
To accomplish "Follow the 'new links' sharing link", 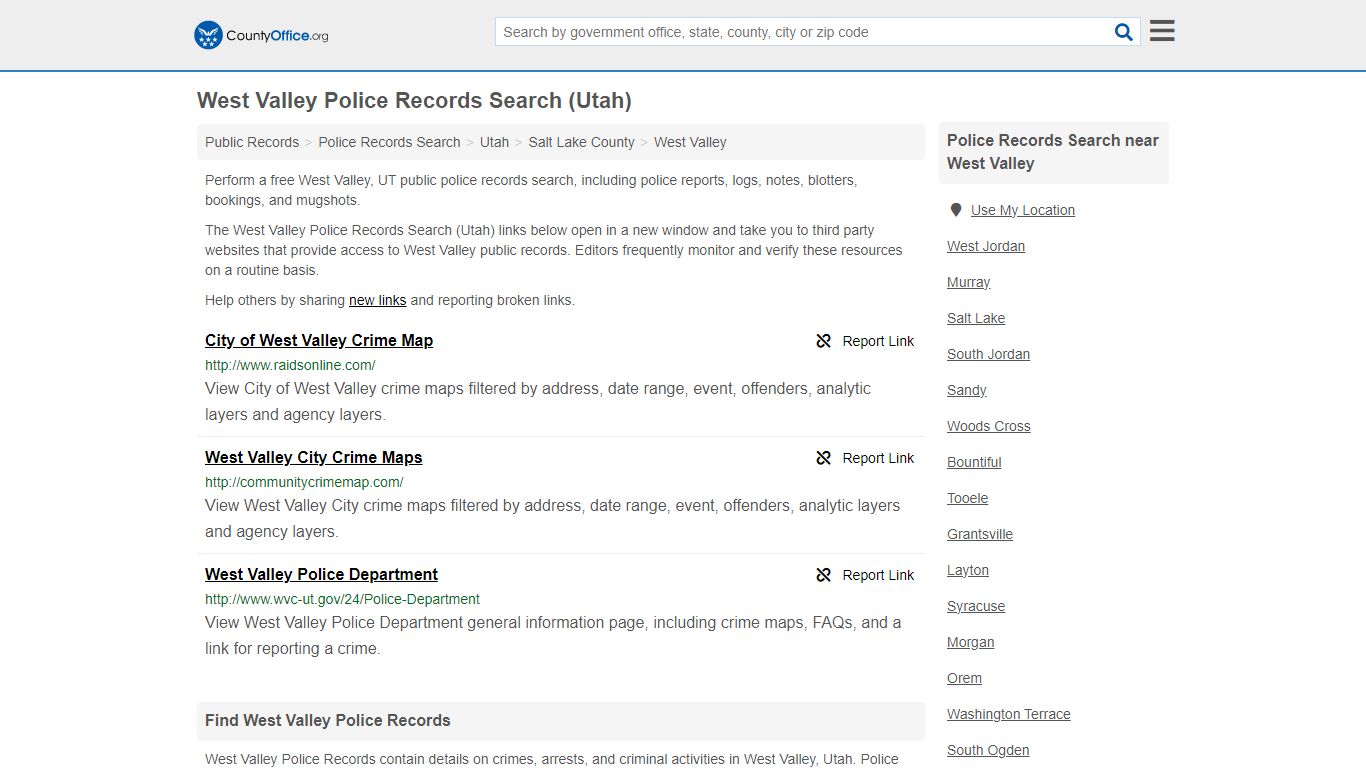I will [x=377, y=300].
